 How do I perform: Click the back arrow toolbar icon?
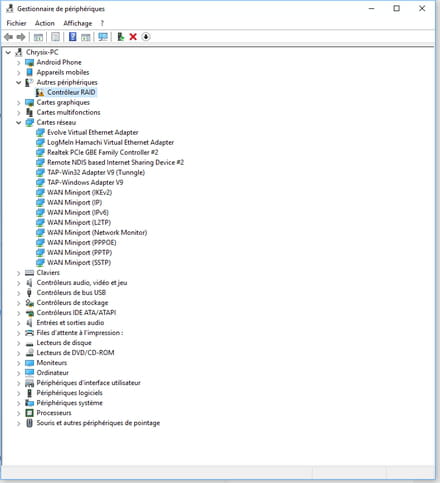coord(9,37)
